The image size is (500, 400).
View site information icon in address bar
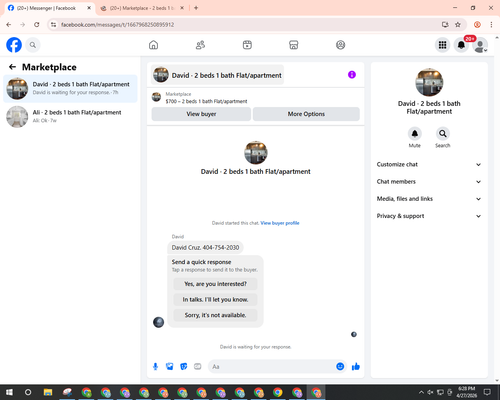coord(53,24)
